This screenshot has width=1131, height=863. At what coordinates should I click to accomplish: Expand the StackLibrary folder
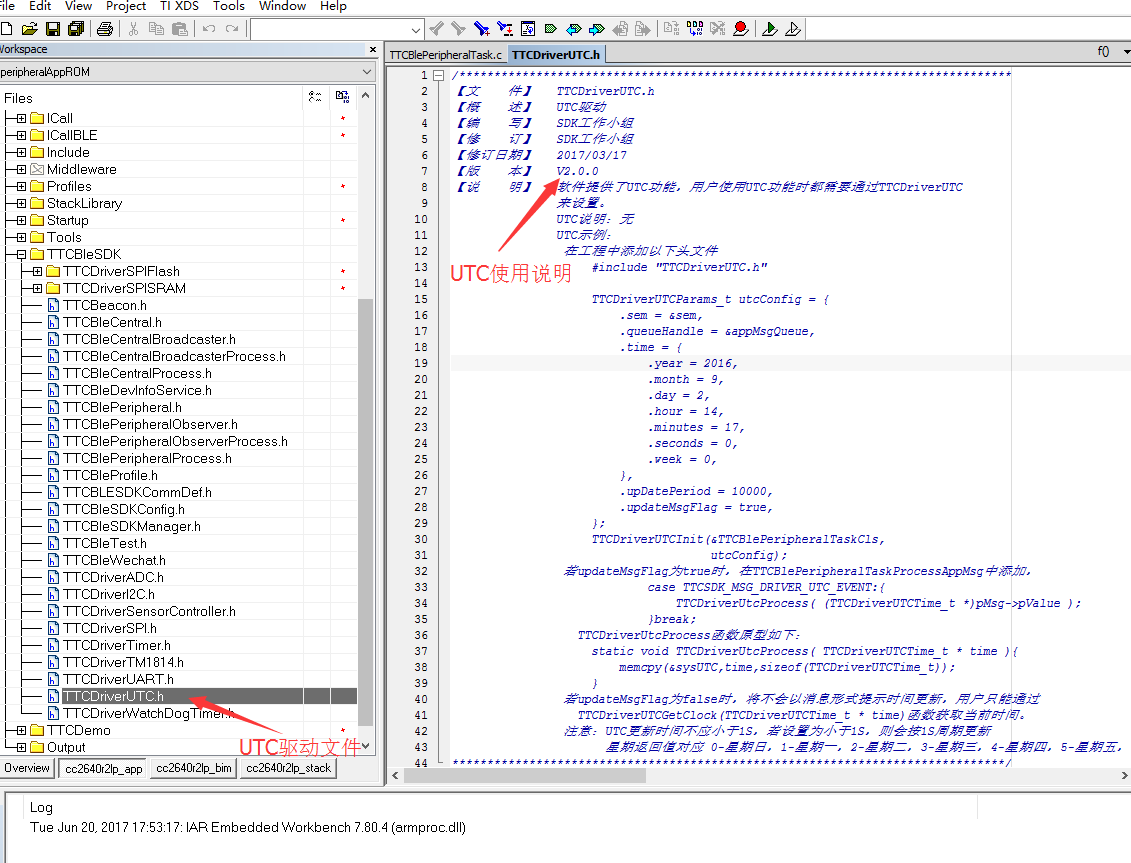(21, 203)
